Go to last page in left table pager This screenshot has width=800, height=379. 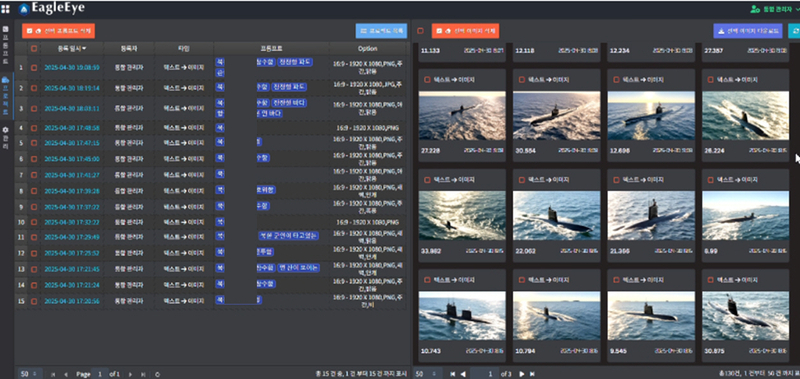tap(143, 374)
